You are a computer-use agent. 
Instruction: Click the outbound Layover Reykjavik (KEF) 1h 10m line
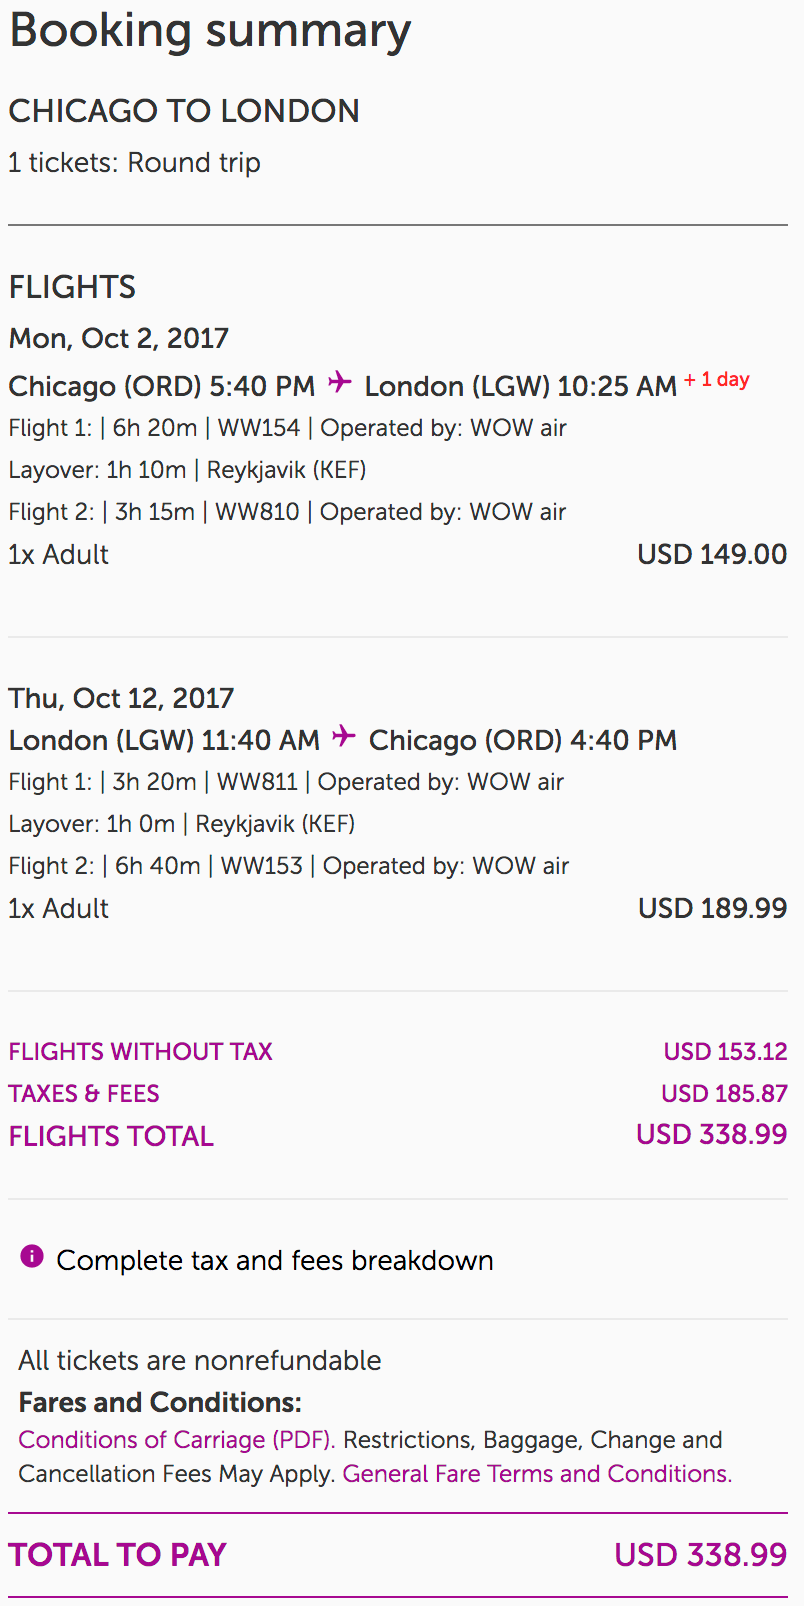click(187, 470)
